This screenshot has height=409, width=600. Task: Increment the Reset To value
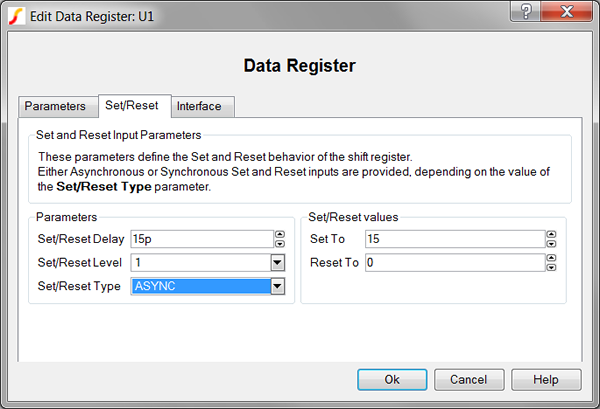551,258
